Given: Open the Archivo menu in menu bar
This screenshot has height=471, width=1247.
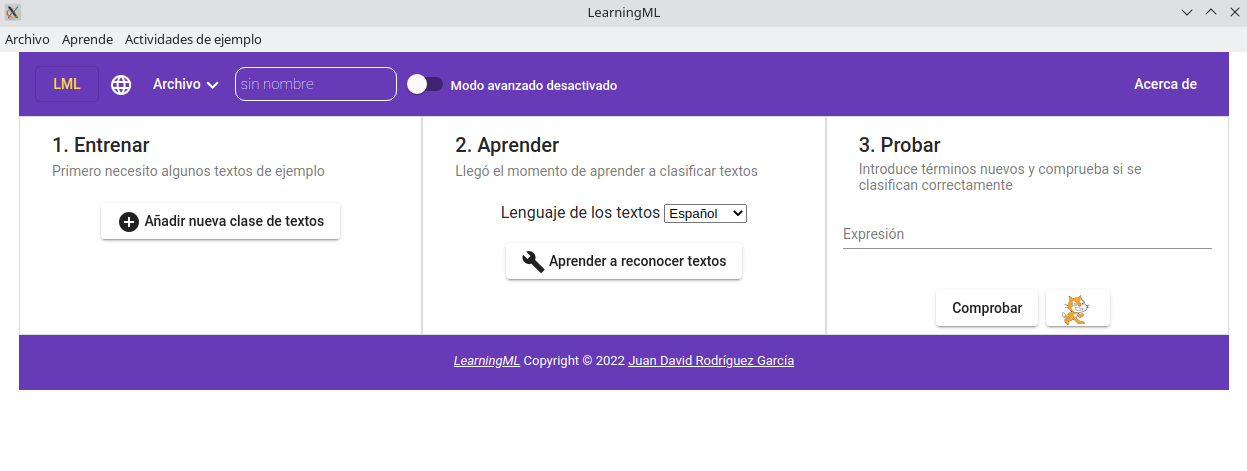Looking at the screenshot, I should (x=27, y=40).
